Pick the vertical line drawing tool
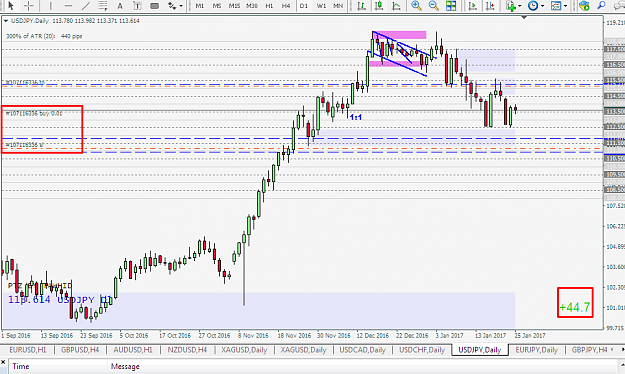 [51, 5]
